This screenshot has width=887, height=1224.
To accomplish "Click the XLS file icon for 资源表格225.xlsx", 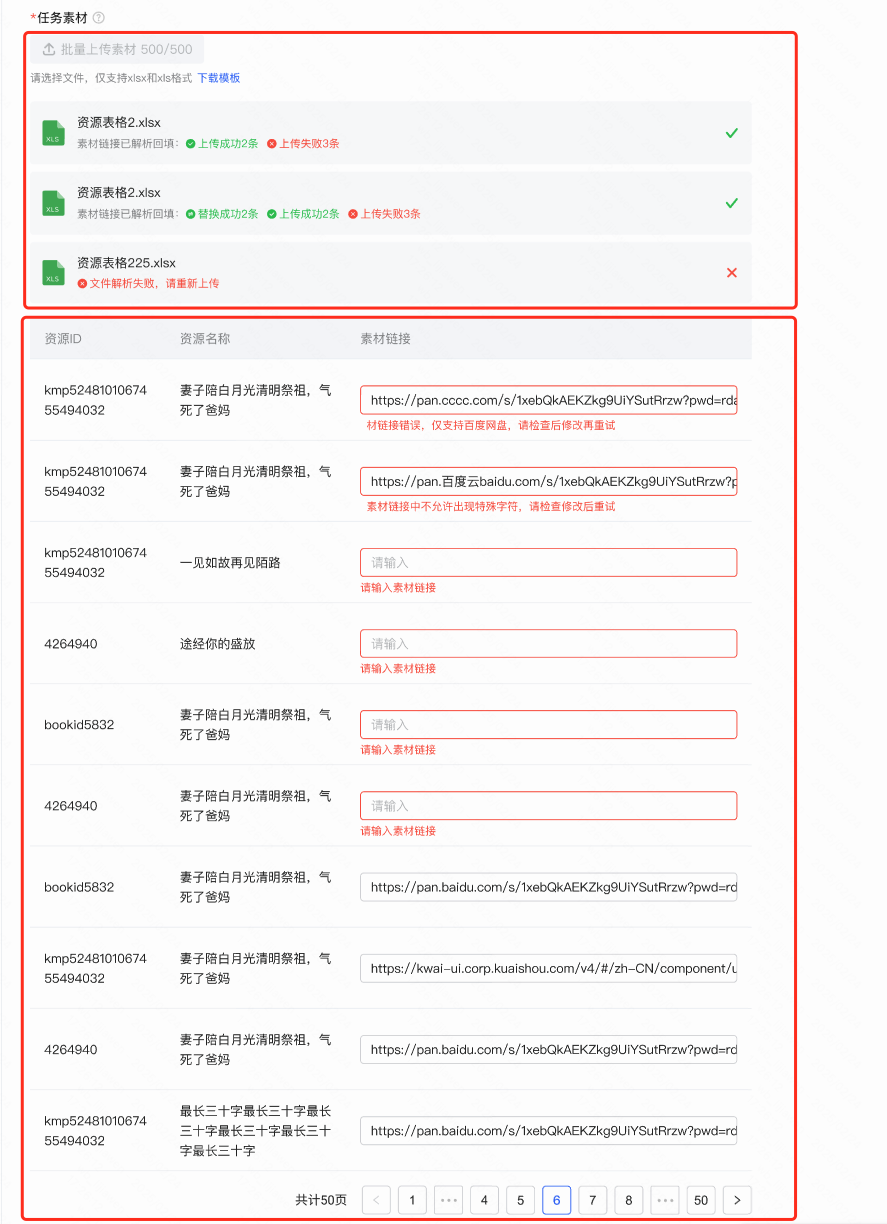I will [x=53, y=273].
